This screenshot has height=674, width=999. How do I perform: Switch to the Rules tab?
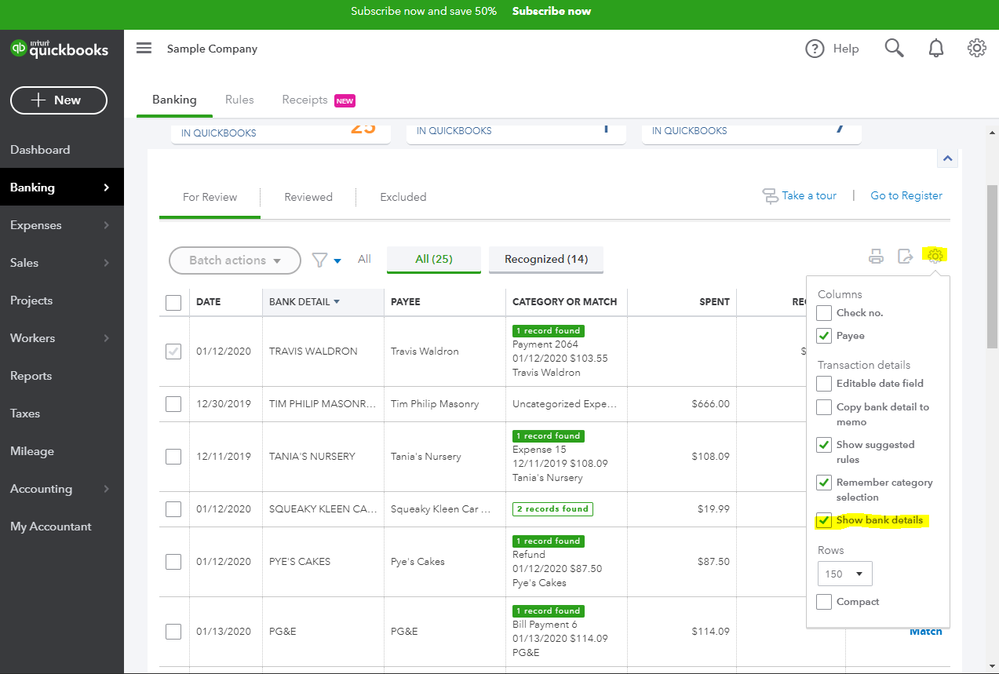click(240, 99)
